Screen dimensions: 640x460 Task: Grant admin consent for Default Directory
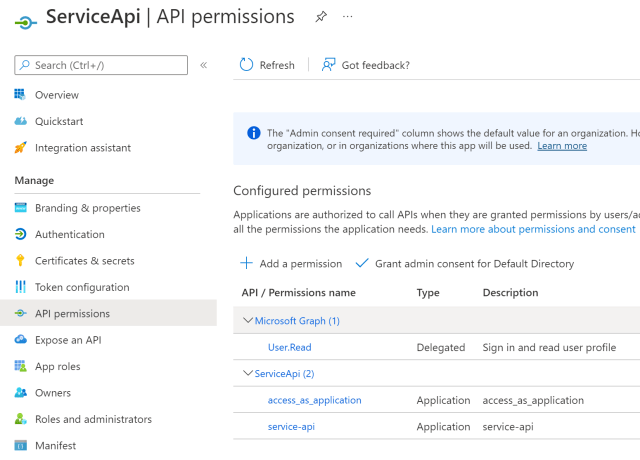475,264
